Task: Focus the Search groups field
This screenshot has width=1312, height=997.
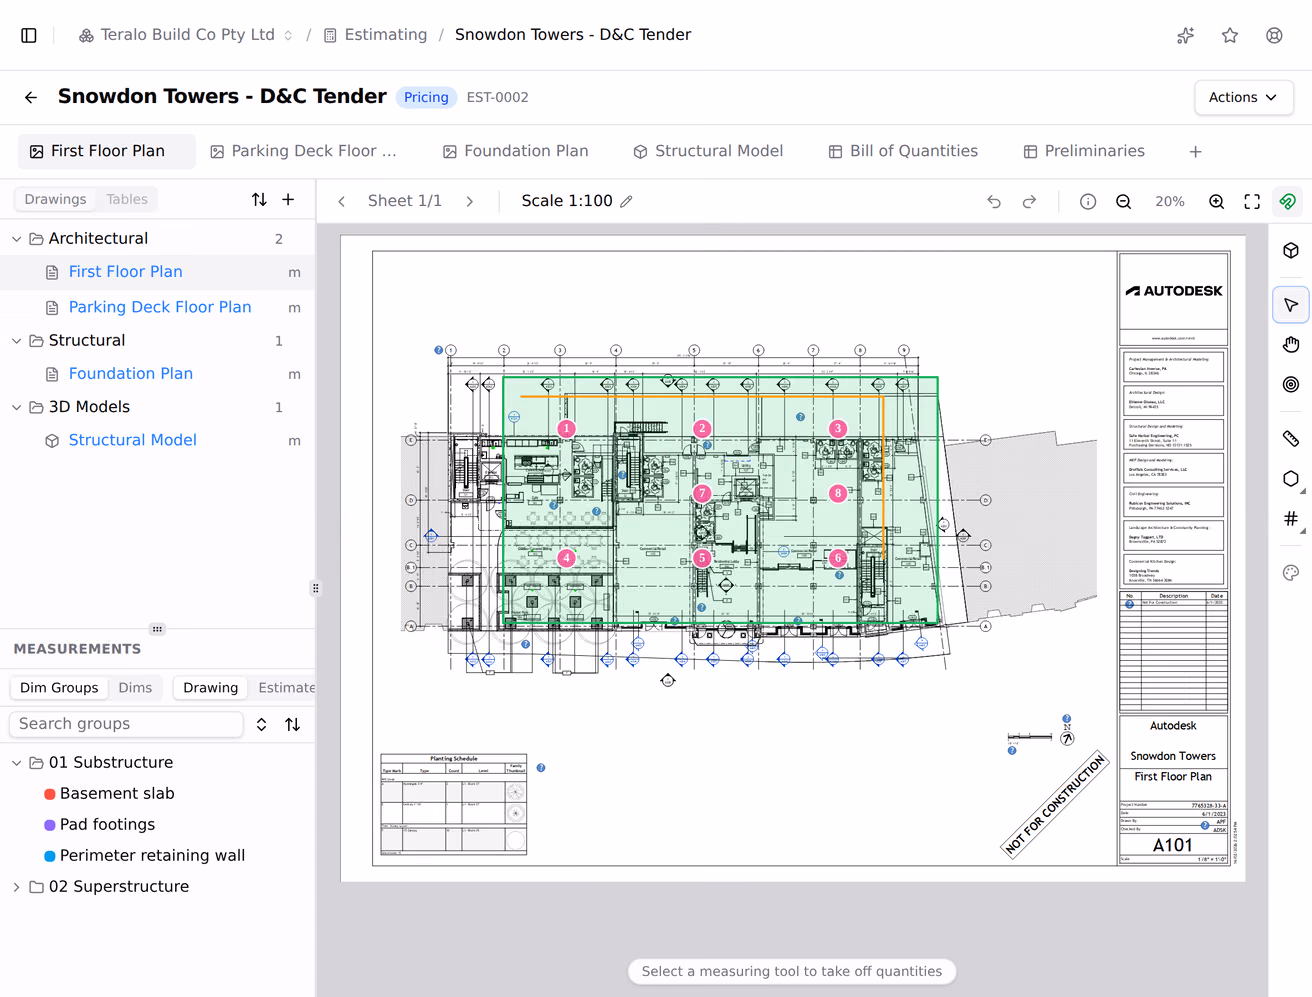Action: 126,724
